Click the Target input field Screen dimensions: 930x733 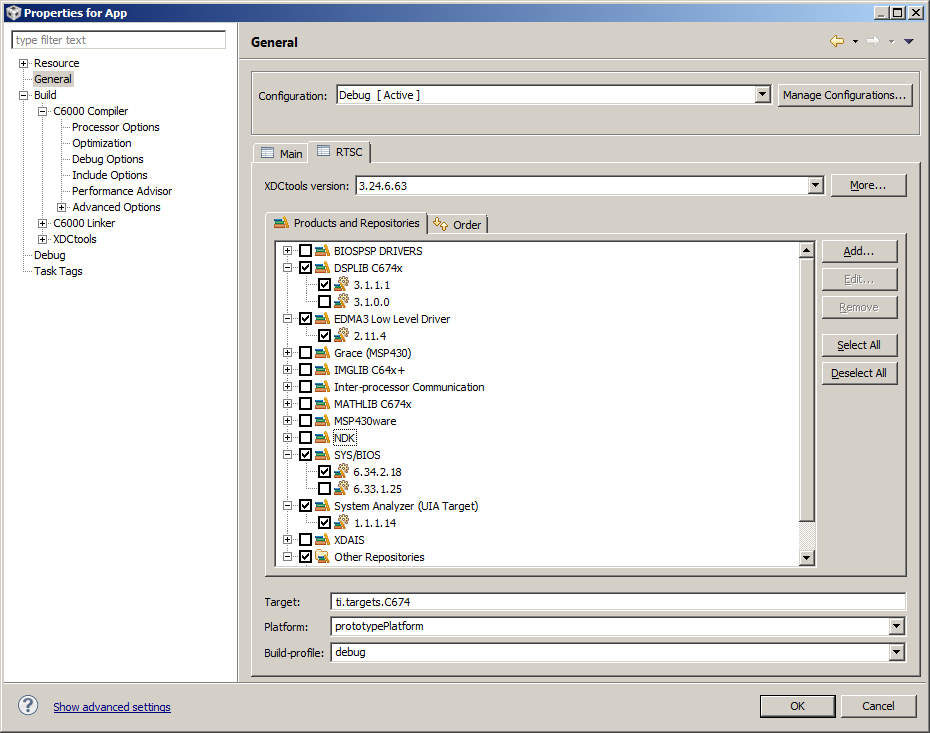(617, 601)
